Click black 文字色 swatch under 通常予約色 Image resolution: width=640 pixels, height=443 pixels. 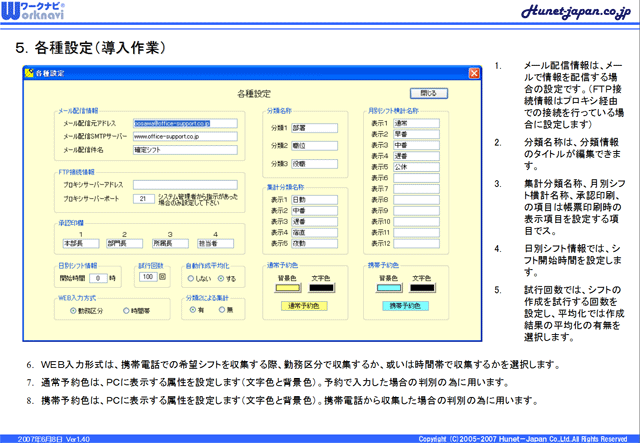click(x=320, y=288)
